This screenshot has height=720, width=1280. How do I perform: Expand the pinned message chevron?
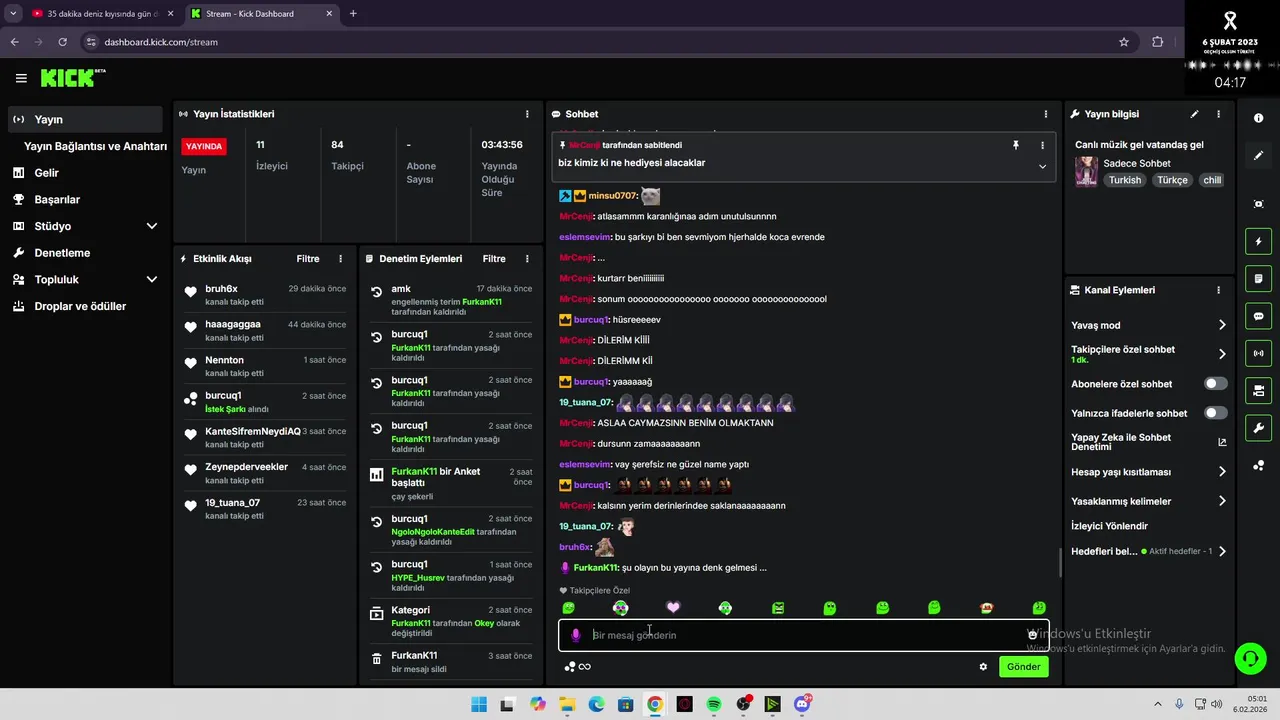1042,166
